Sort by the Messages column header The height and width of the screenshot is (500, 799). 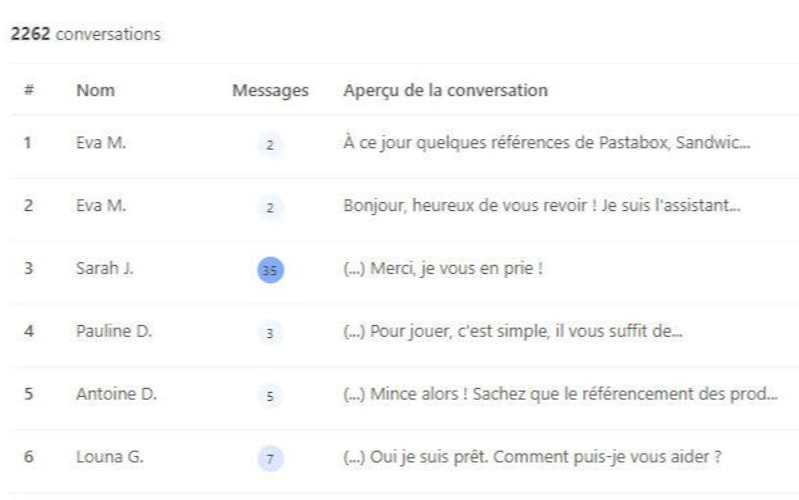click(x=270, y=90)
